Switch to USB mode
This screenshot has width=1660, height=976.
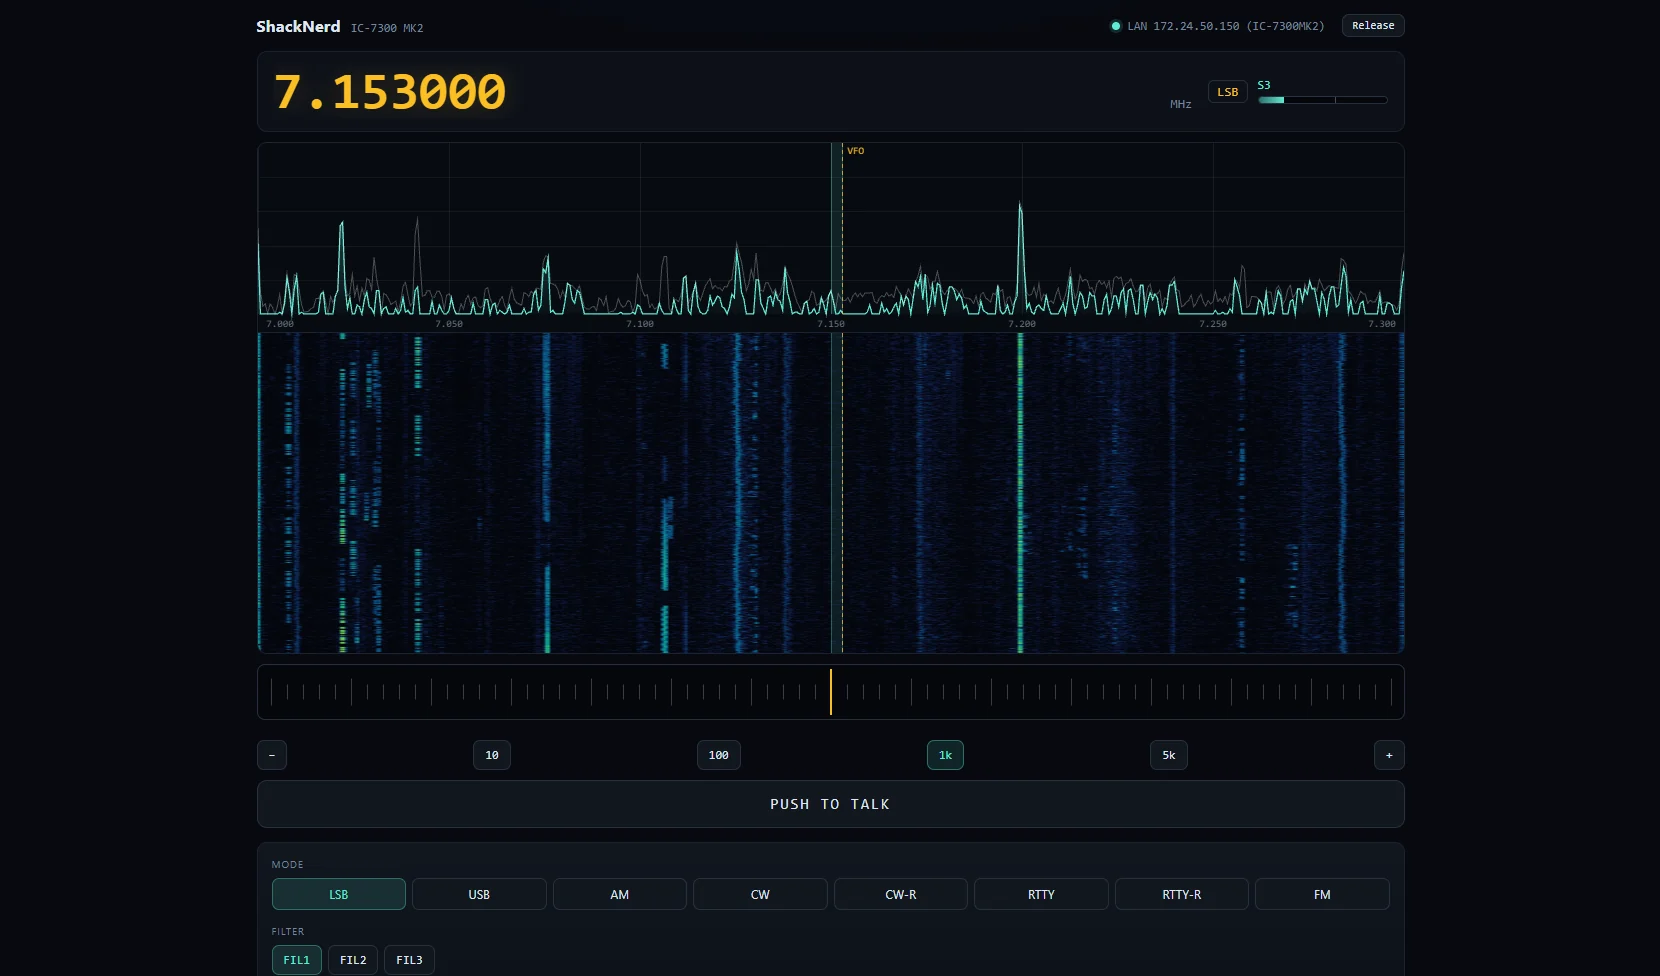[479, 894]
